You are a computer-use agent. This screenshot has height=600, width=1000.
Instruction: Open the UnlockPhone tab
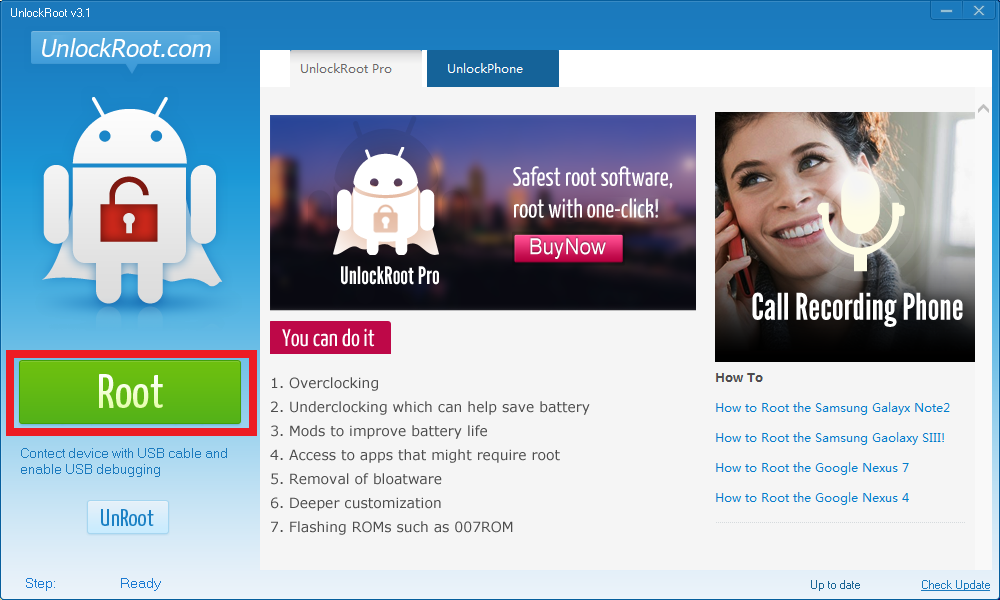click(x=492, y=68)
